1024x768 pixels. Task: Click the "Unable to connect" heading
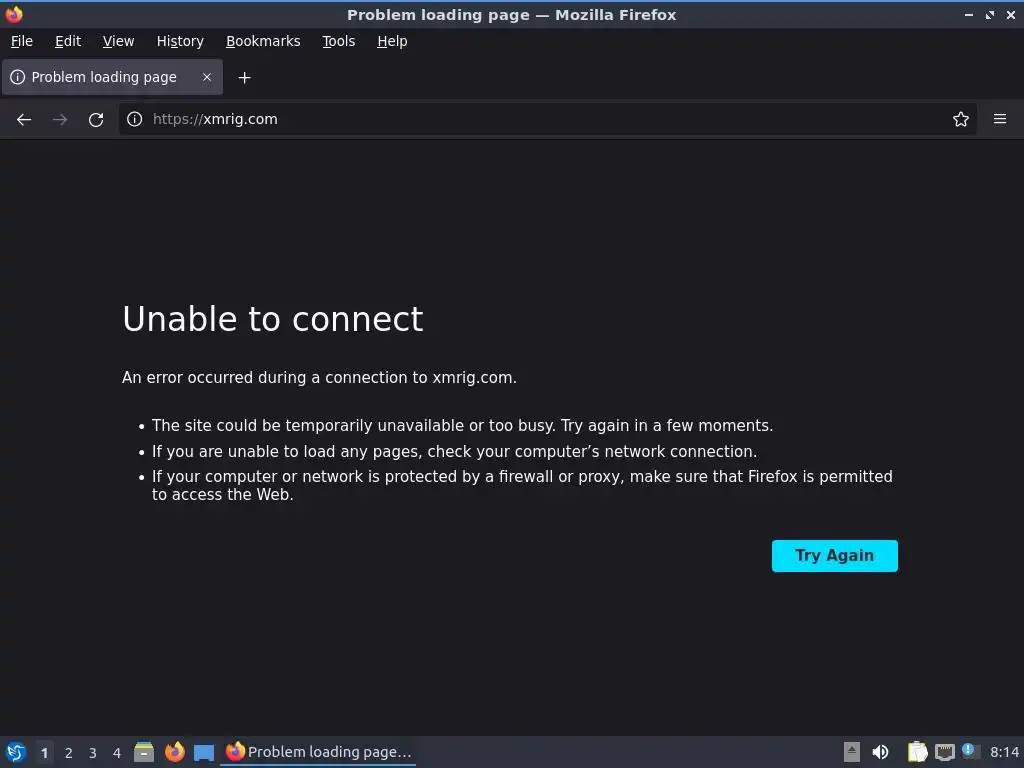click(x=272, y=319)
